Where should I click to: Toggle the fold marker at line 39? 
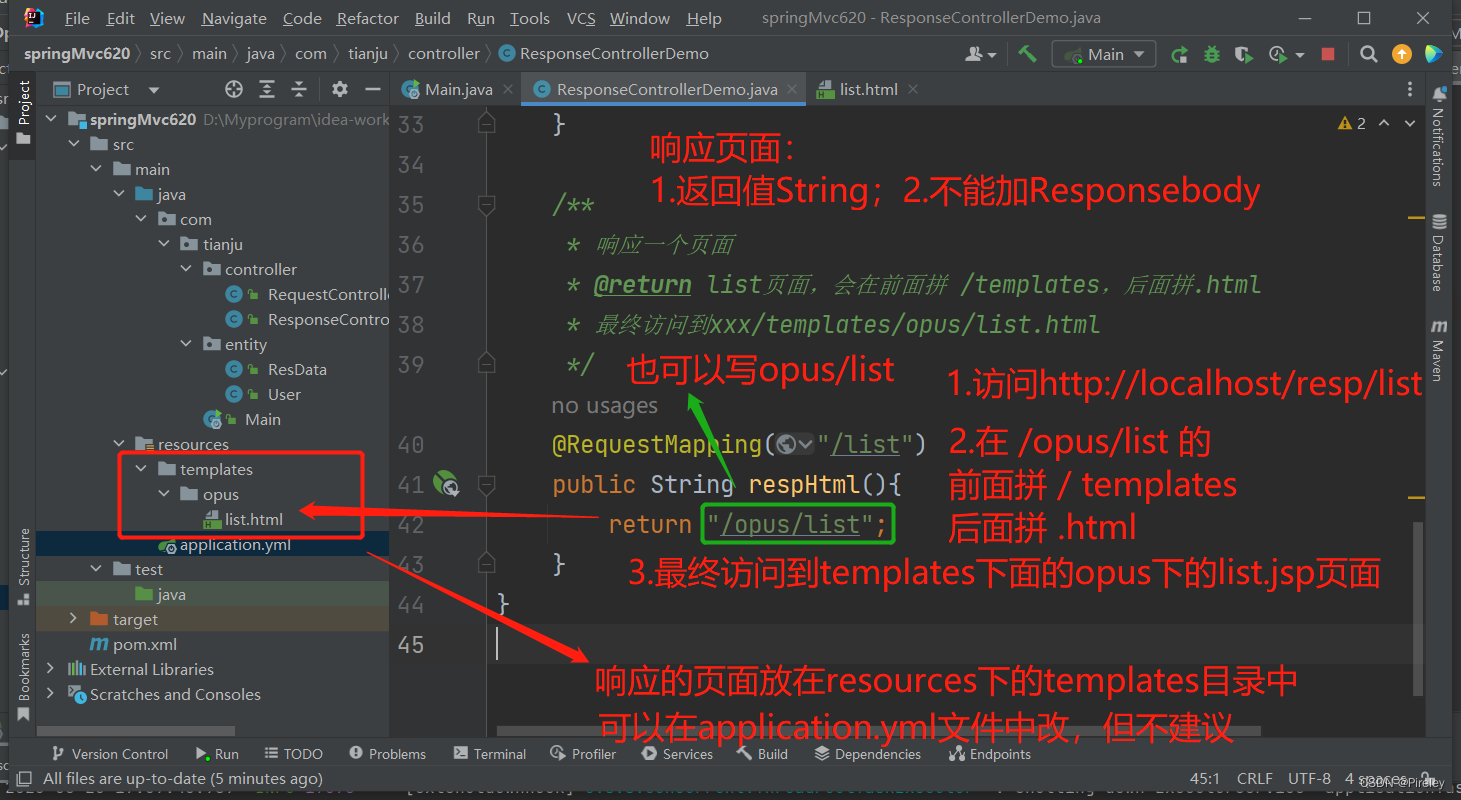pyautogui.click(x=487, y=362)
